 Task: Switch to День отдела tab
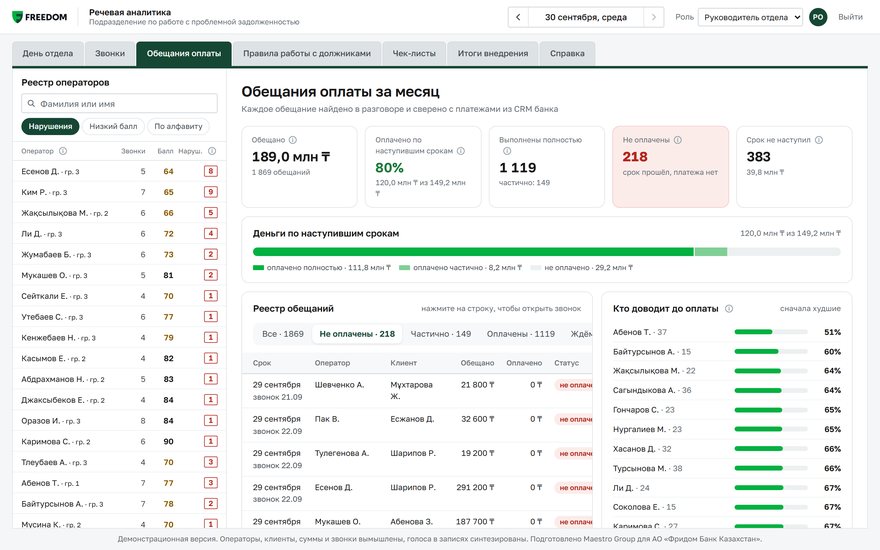(x=48, y=53)
